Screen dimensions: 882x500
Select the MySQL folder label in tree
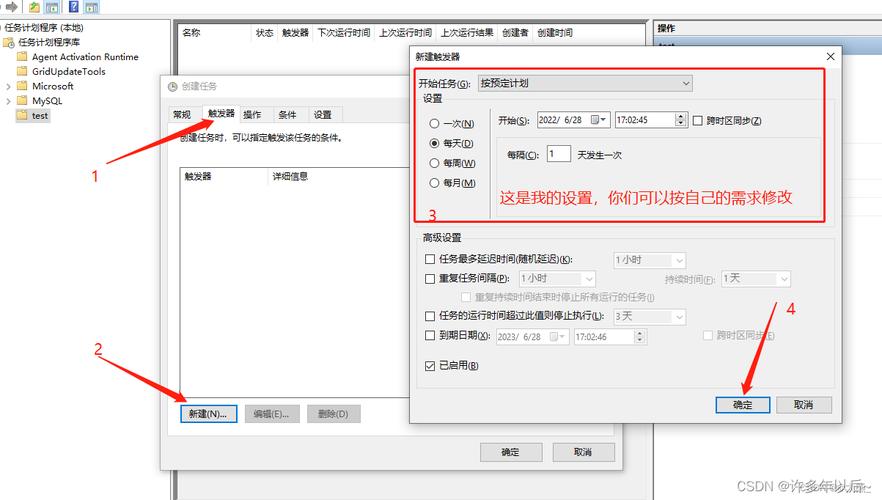[47, 101]
